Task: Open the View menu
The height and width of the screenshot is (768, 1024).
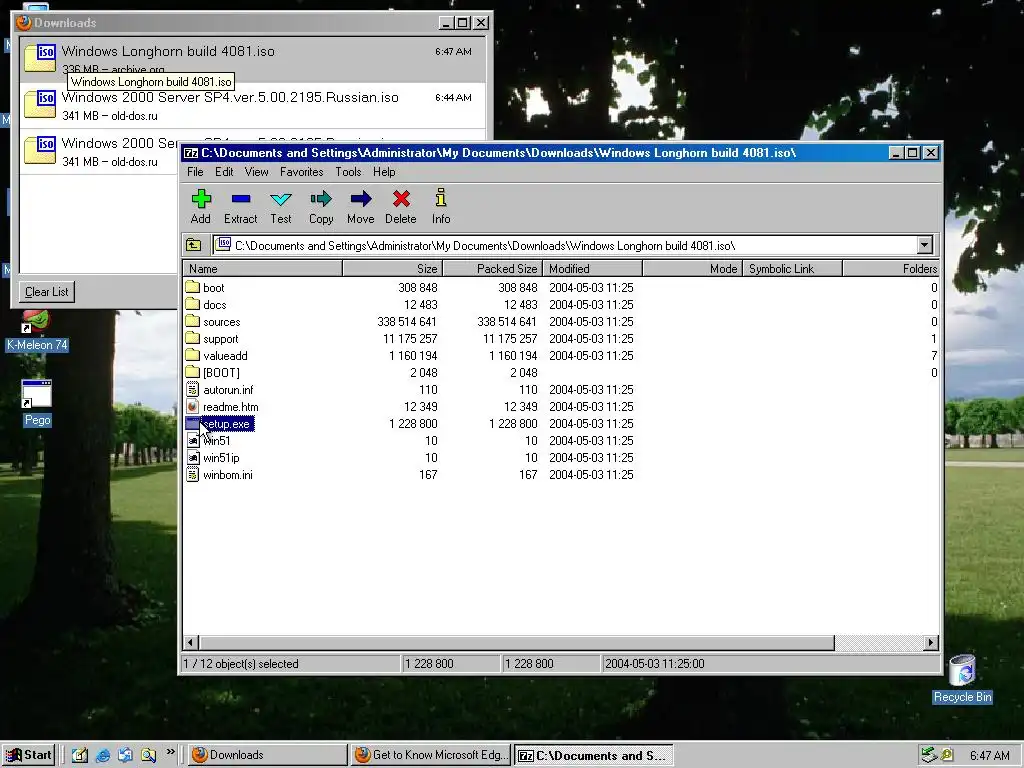Action: (x=257, y=172)
